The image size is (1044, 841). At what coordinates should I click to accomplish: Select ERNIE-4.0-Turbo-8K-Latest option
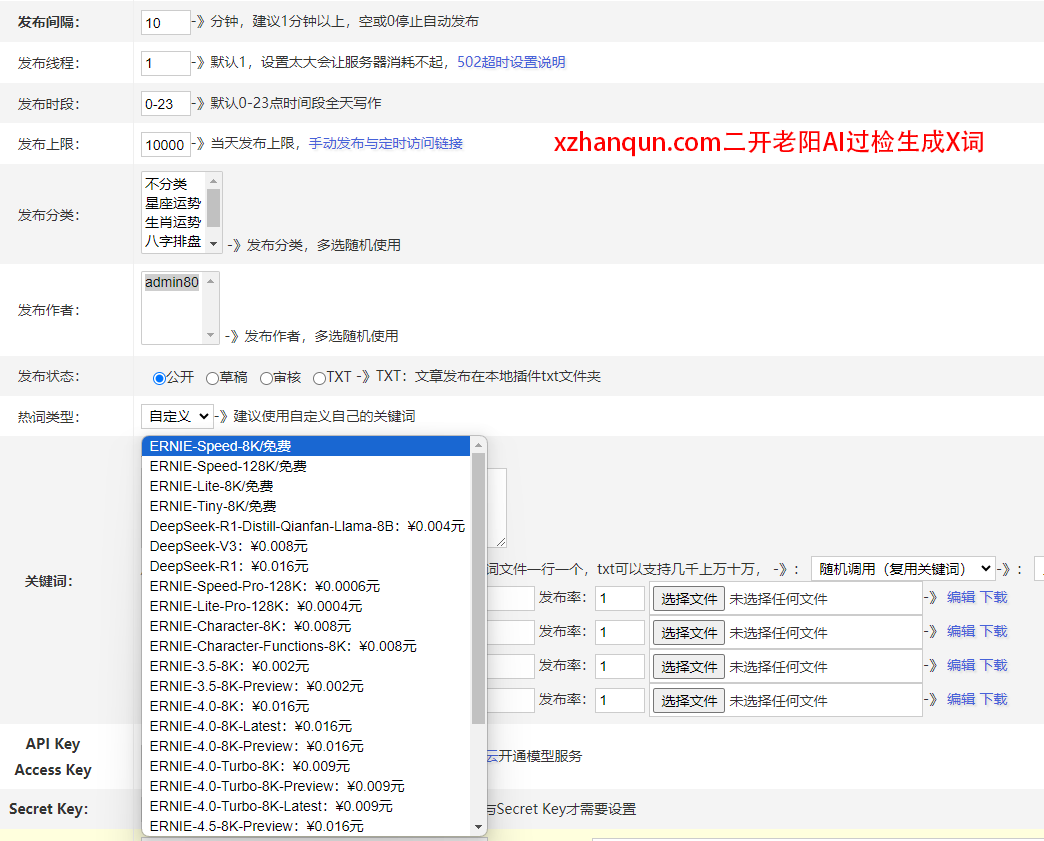pos(306,806)
